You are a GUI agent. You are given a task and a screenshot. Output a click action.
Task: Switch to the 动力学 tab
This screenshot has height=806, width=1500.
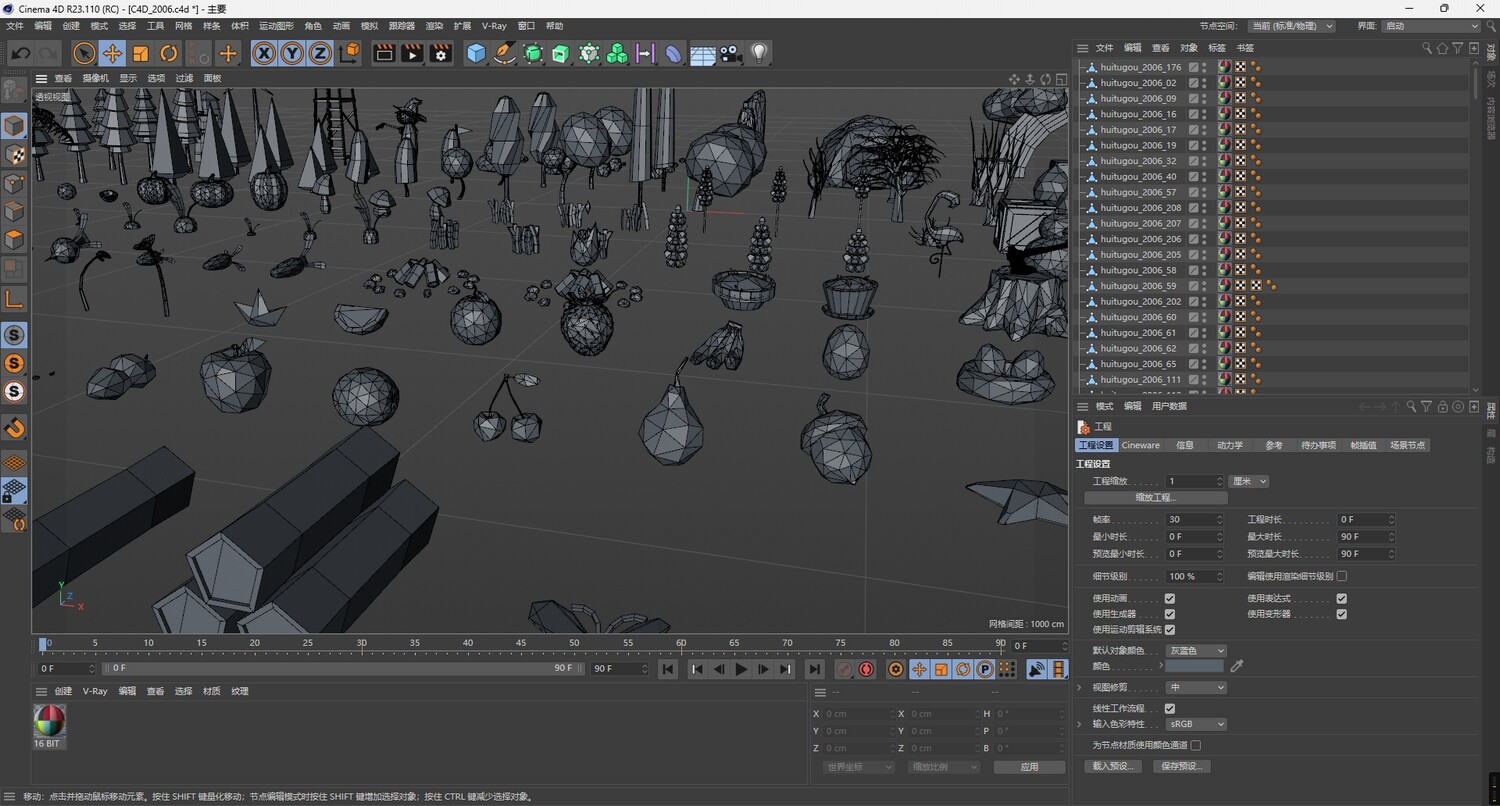pos(1230,445)
